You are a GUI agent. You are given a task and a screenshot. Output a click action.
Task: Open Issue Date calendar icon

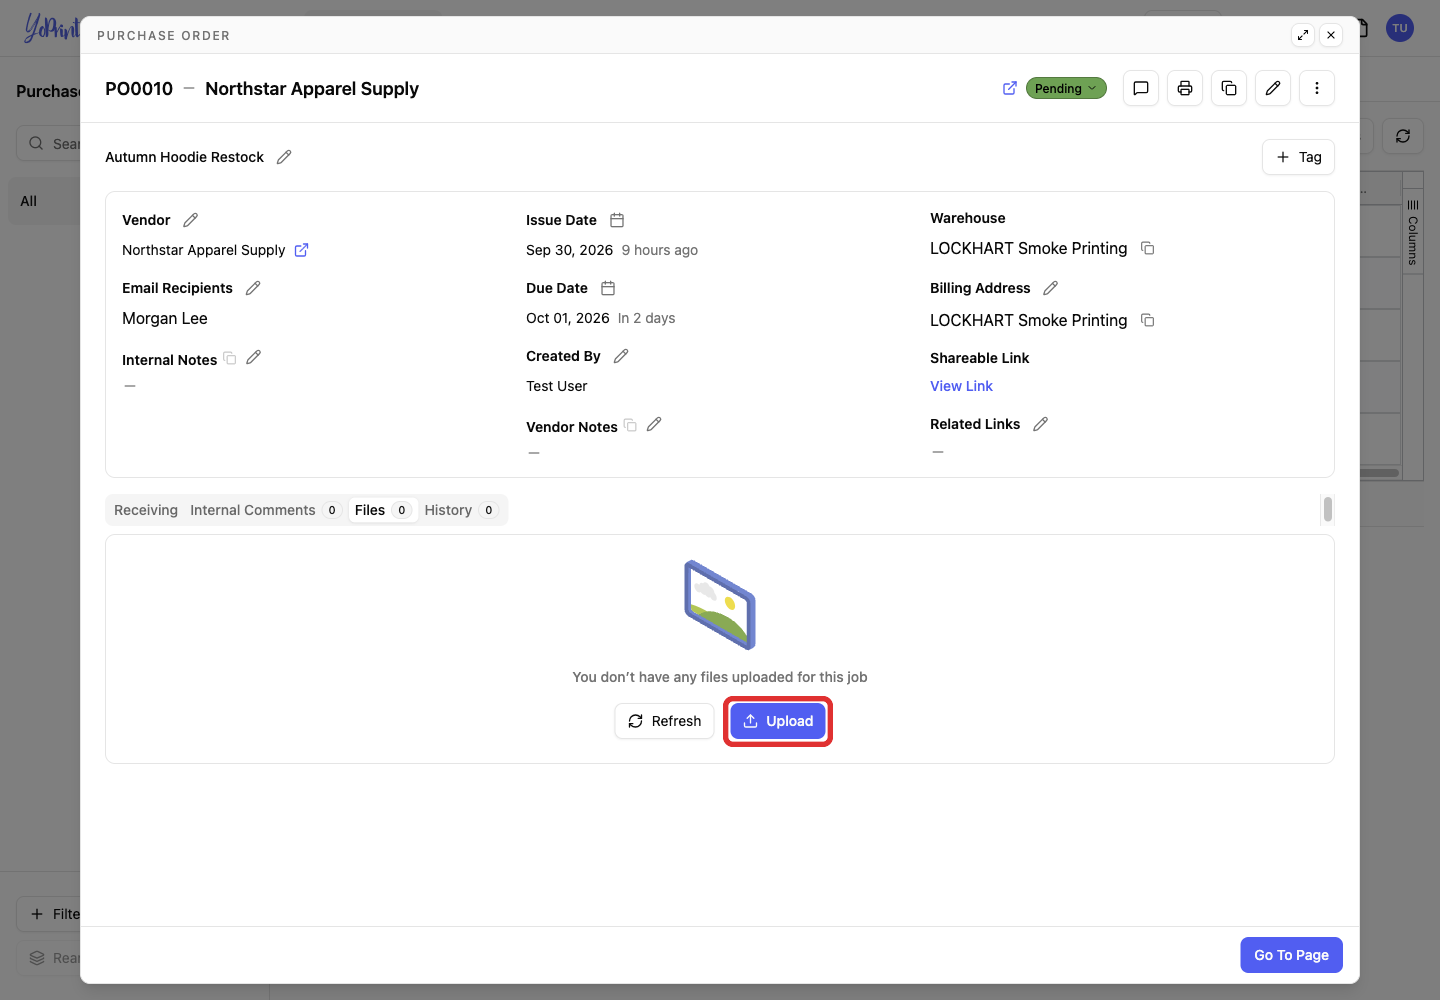(x=617, y=220)
